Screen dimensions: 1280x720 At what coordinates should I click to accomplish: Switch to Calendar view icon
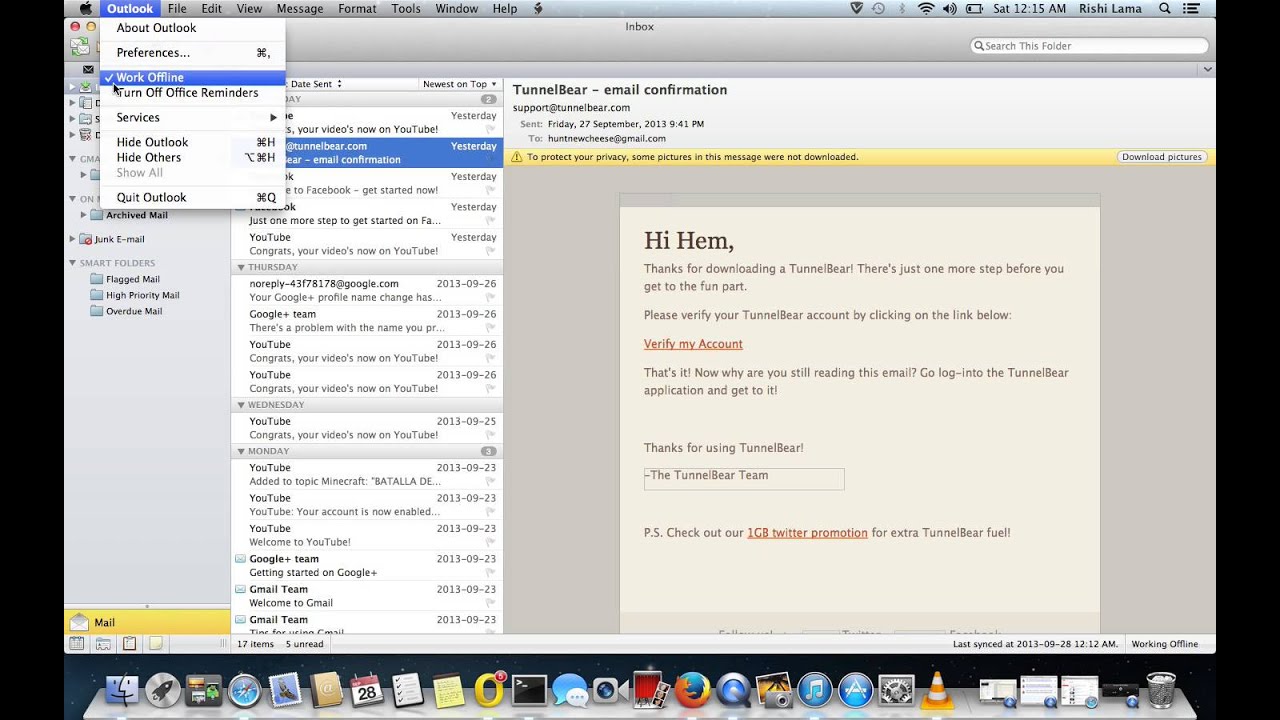(x=76, y=644)
